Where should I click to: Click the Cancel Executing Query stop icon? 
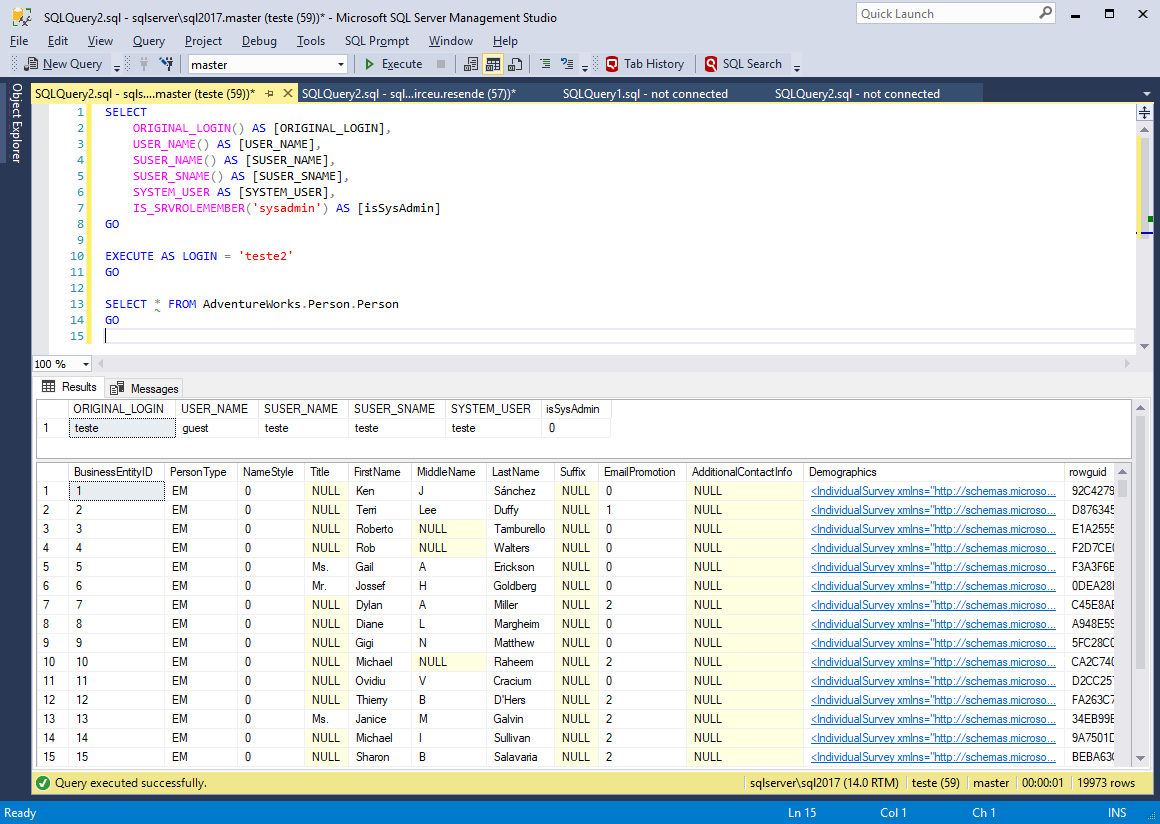(441, 64)
